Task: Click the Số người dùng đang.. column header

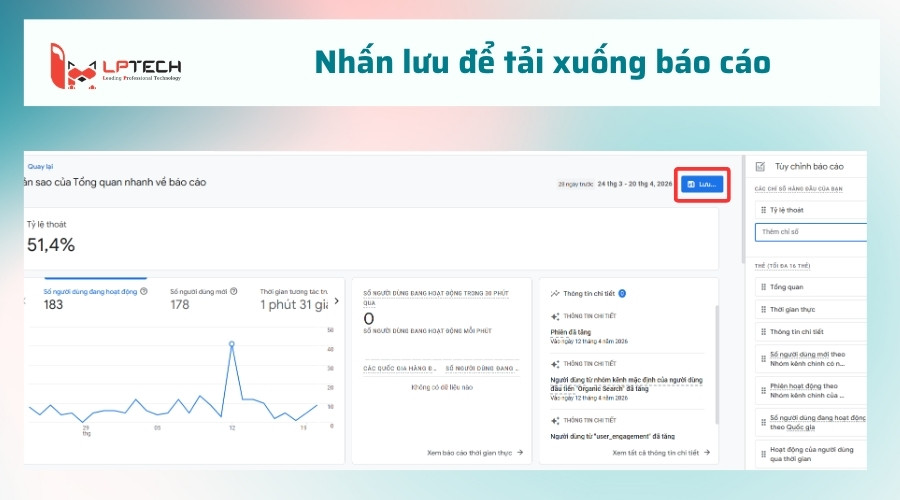Action: [482, 368]
